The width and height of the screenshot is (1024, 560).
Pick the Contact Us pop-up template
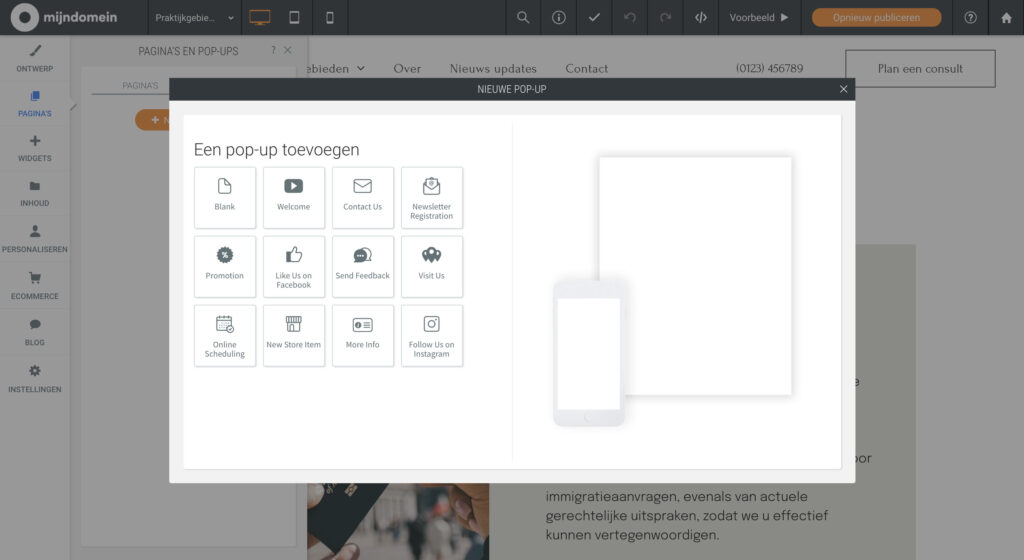363,197
